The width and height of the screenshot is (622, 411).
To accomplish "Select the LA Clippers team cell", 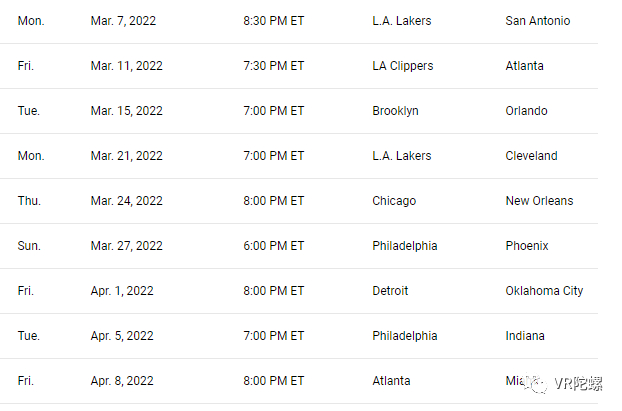I will point(403,66).
